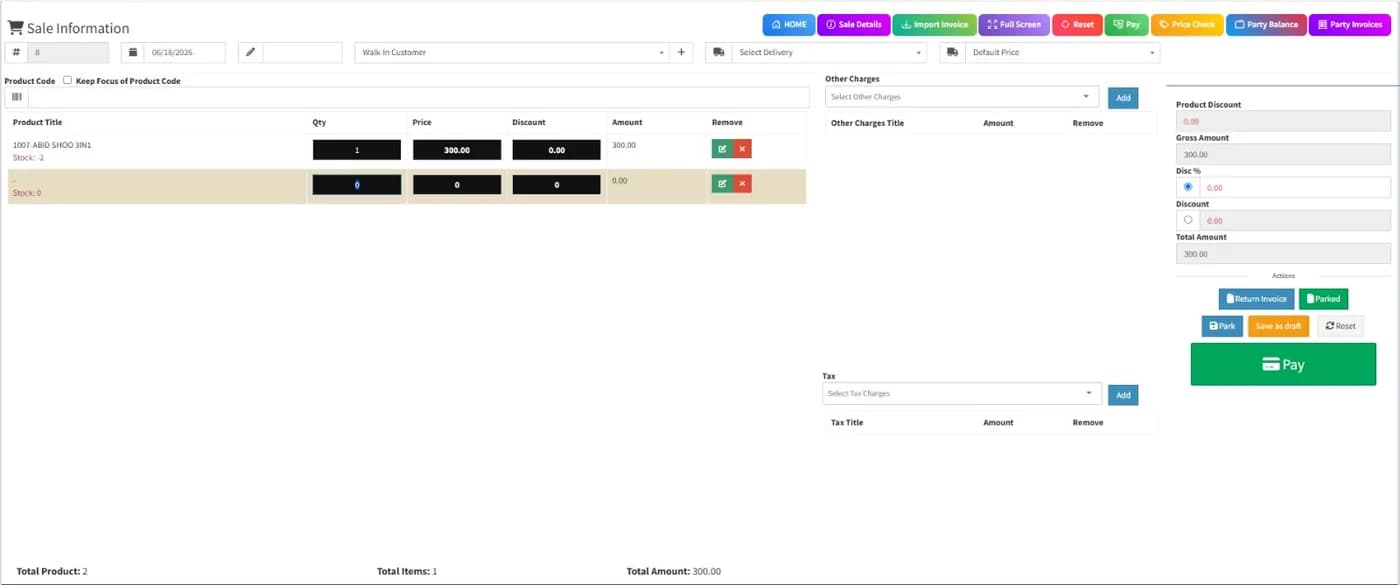Click the pencil icon beside the note field
Image resolution: width=1400 pixels, height=585 pixels.
click(250, 52)
